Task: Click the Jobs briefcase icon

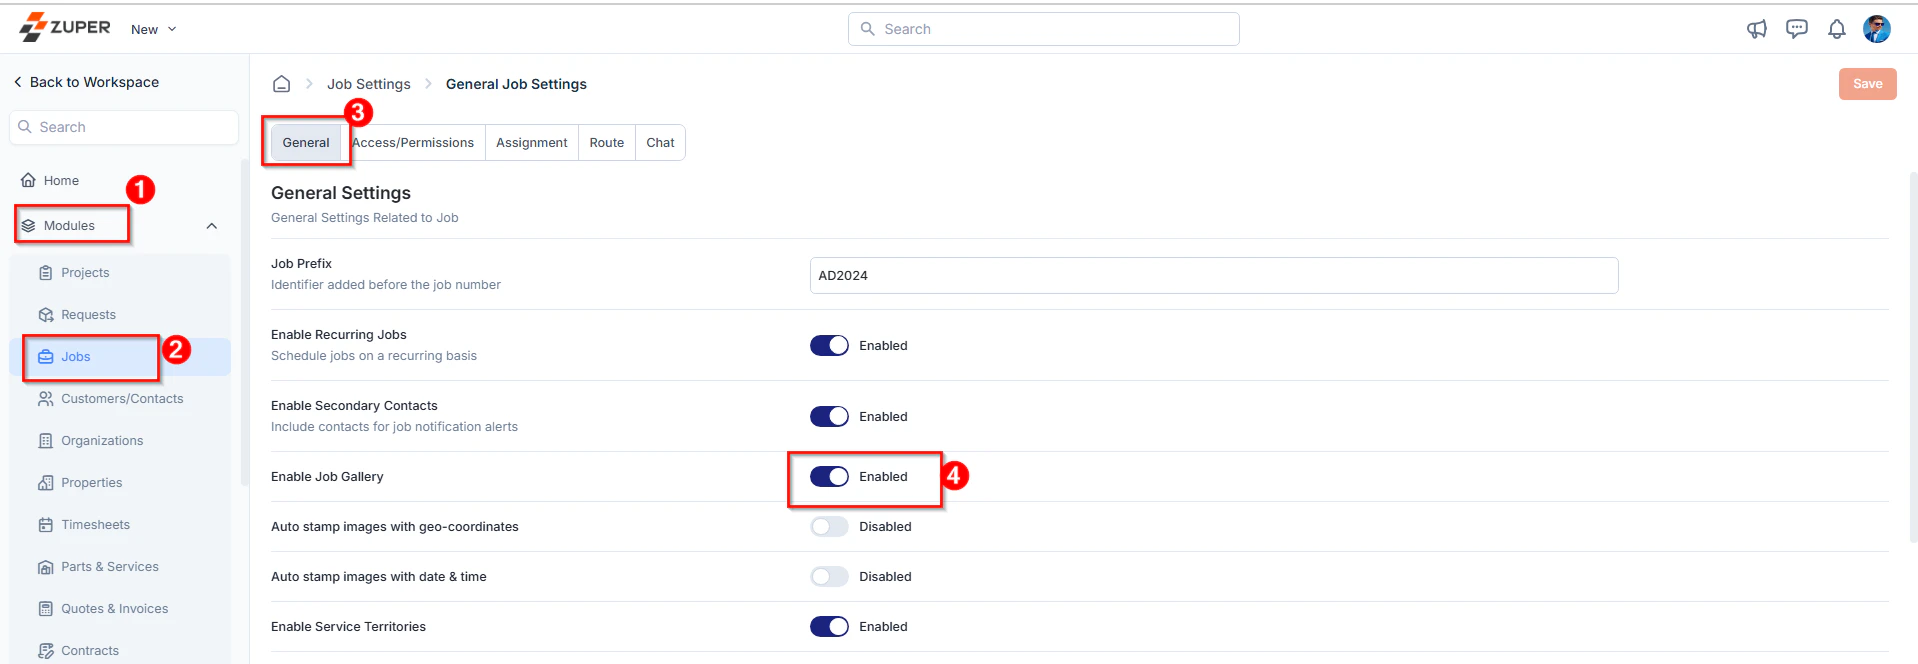Action: (x=45, y=357)
